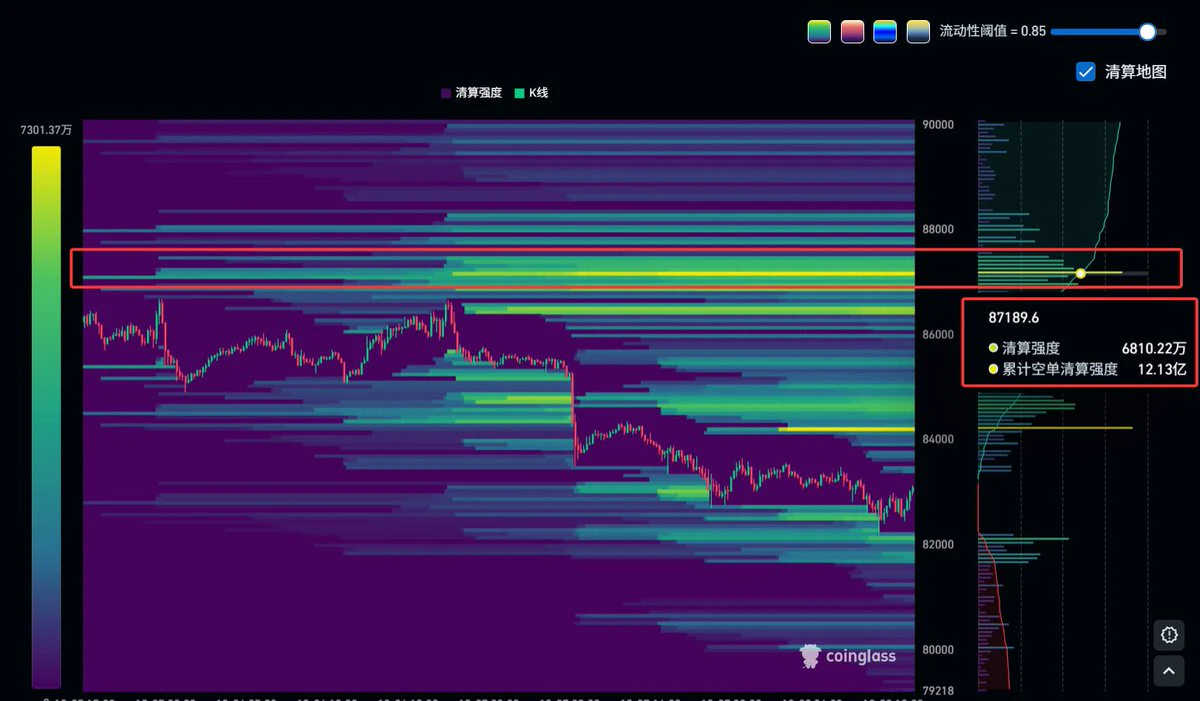Click the 80000 price axis label
Viewport: 1200px width, 701px height.
938,649
